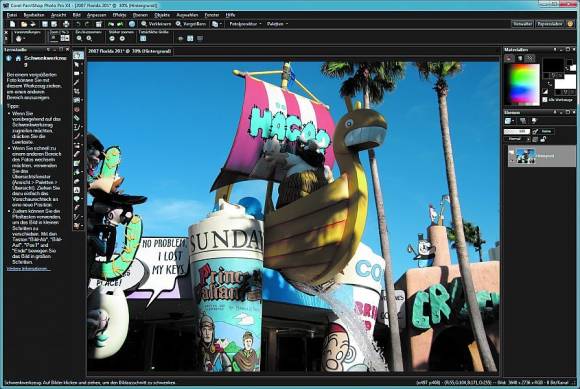
Task: Click the back arrow in Lernstudio panel
Action: pyautogui.click(x=9, y=59)
